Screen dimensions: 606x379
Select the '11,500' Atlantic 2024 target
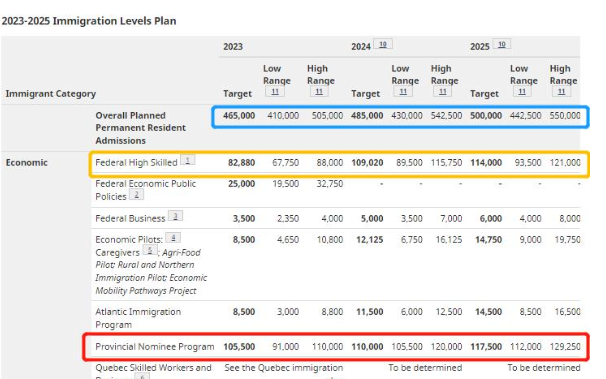[369, 312]
